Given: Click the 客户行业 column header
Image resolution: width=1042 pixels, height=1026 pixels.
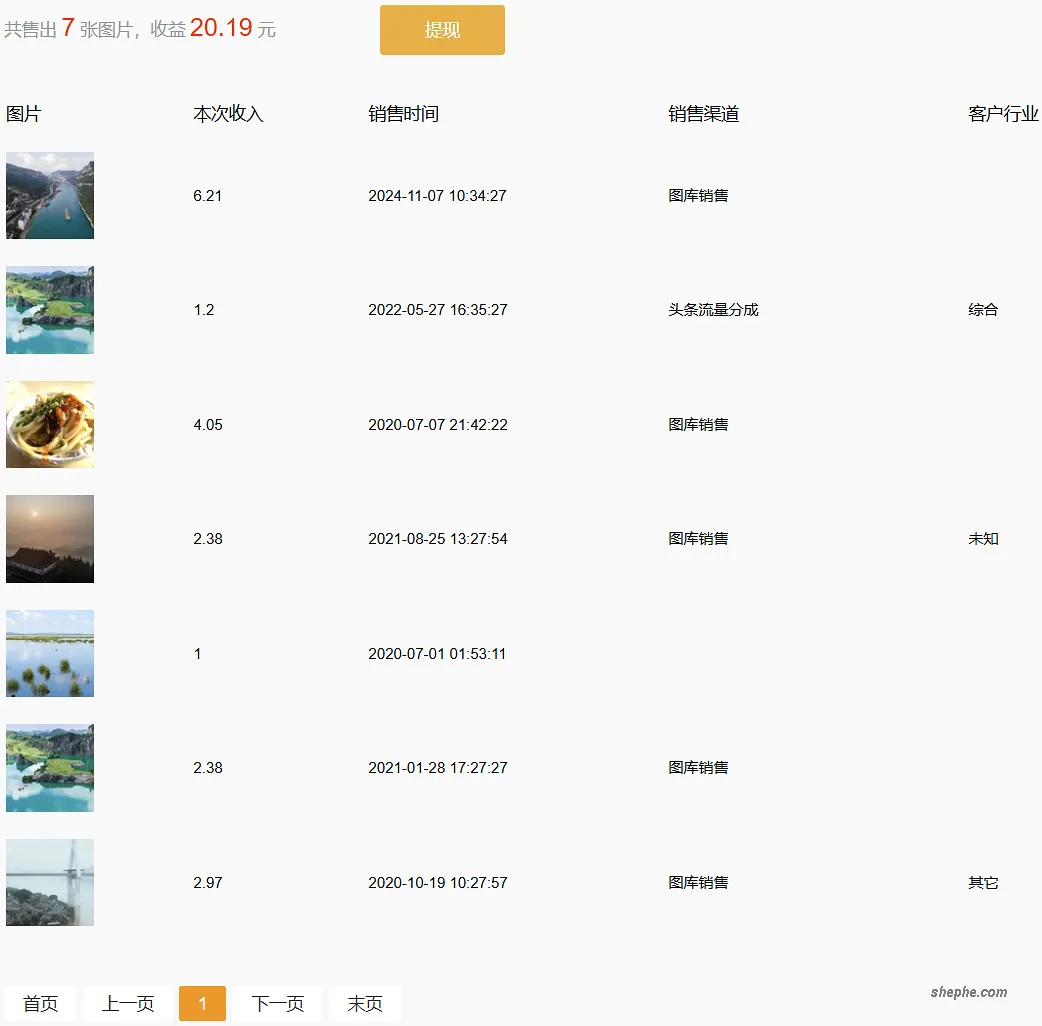Looking at the screenshot, I should click(1003, 114).
